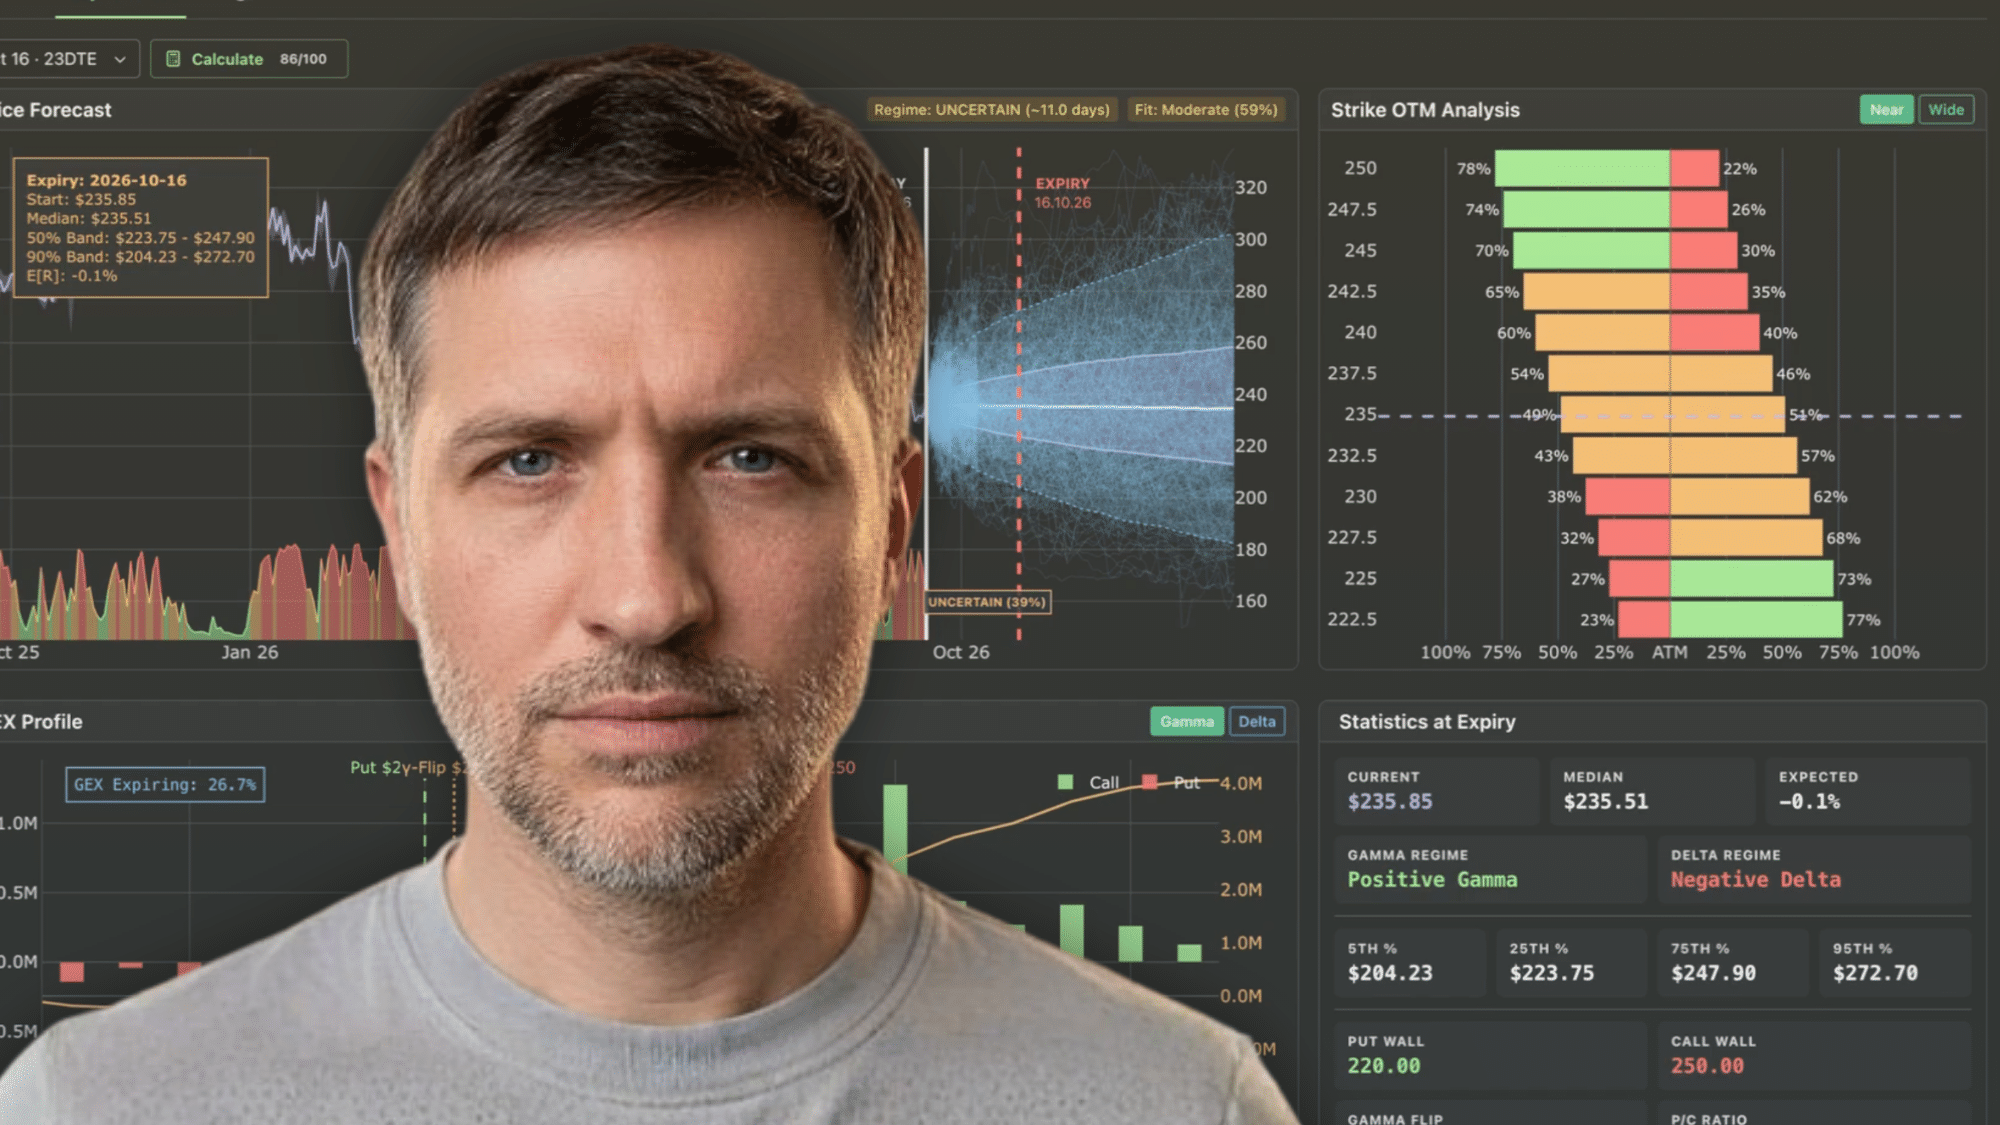2000x1125 pixels.
Task: Click the Regime: UNCERTAIN badge
Action: (x=992, y=110)
